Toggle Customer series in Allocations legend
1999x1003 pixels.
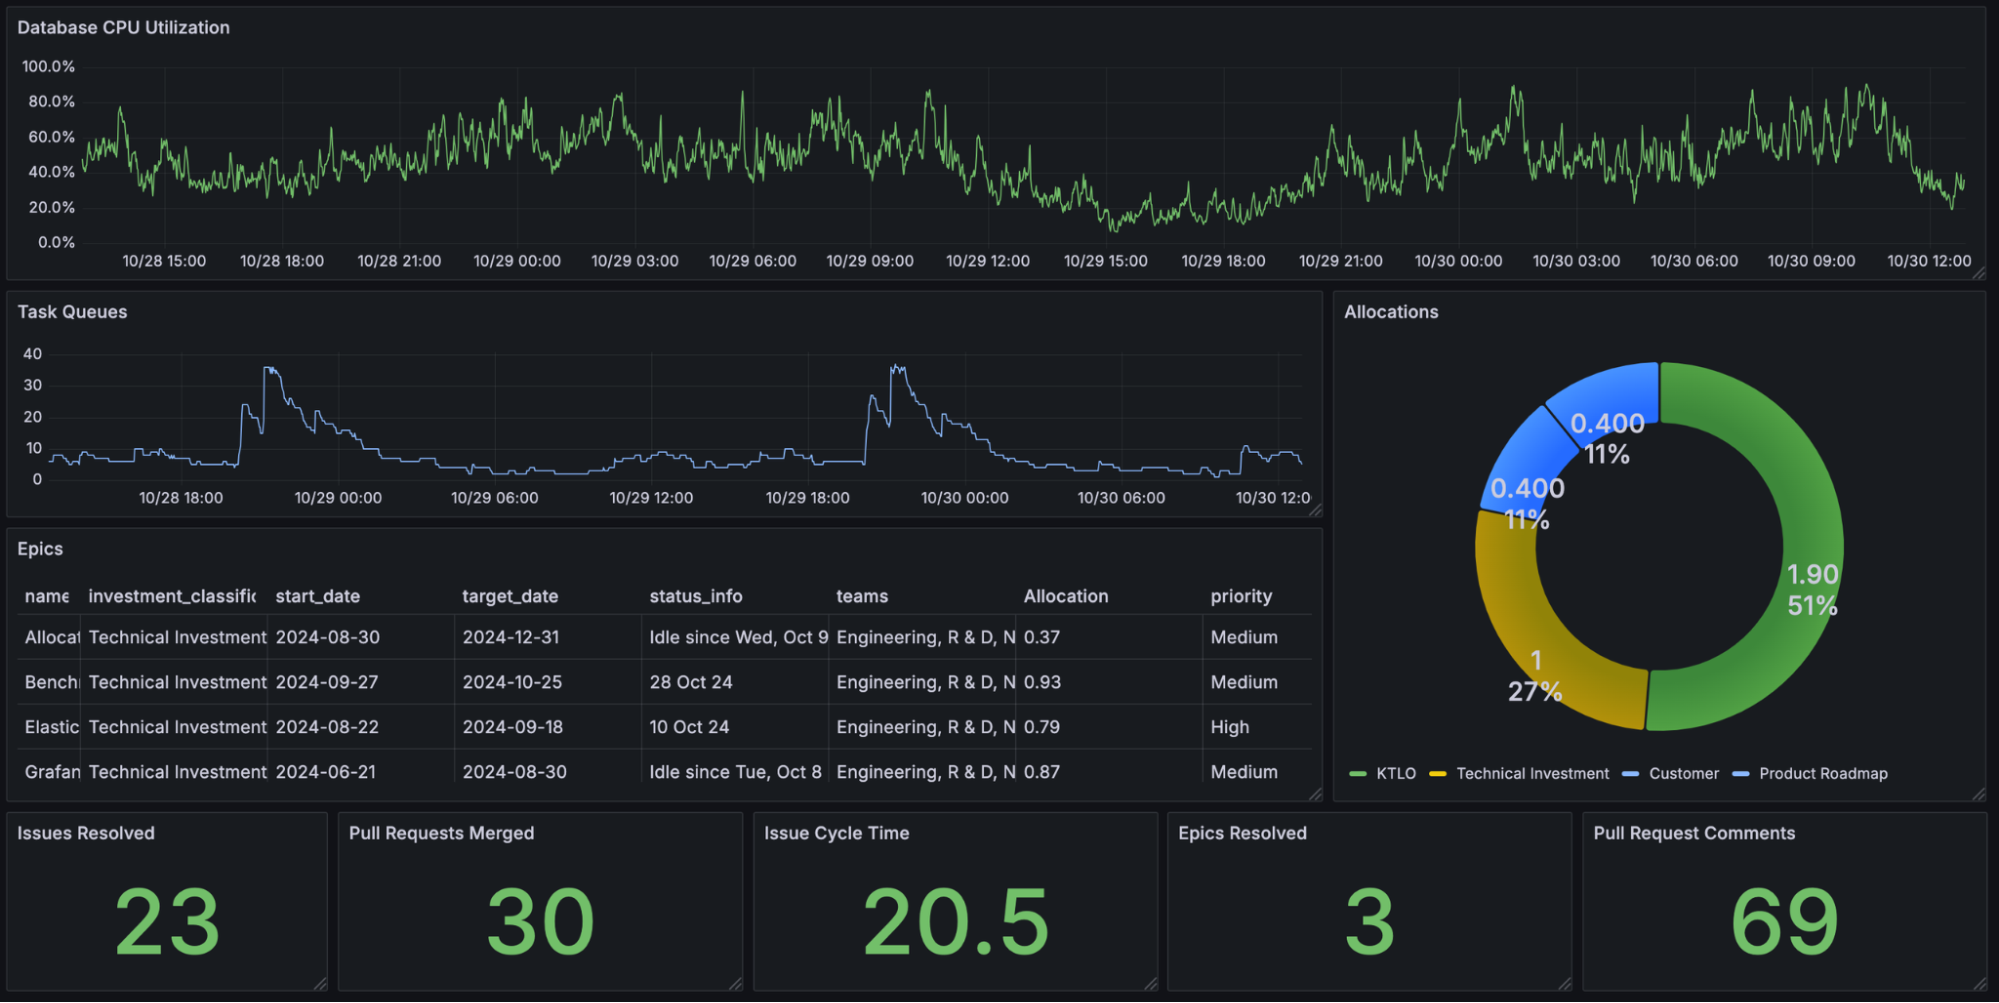1684,773
